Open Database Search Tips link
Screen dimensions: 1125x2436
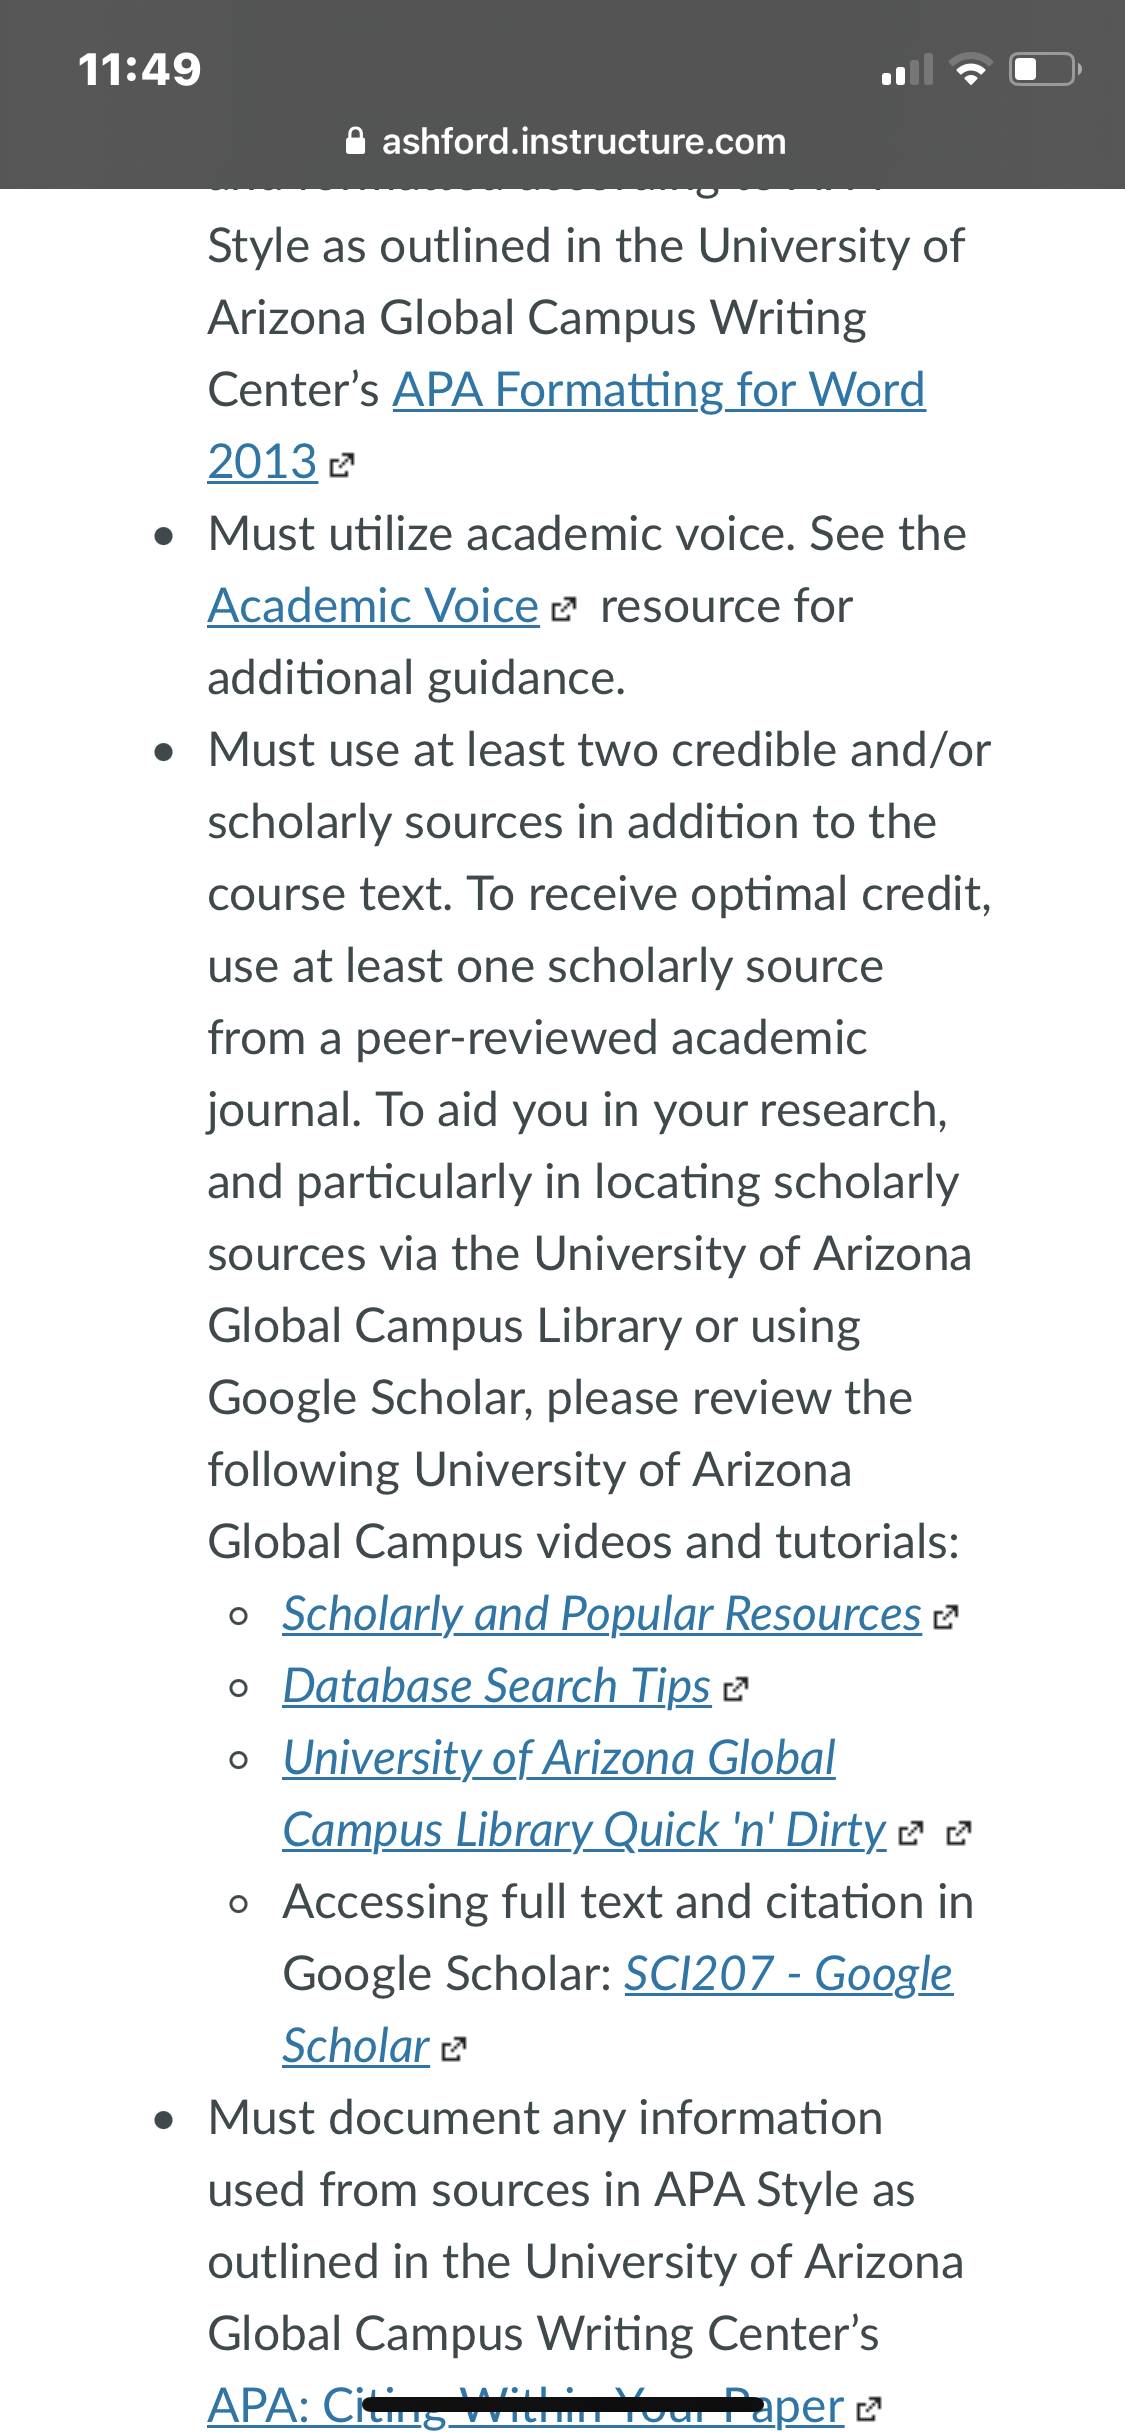click(x=497, y=1686)
